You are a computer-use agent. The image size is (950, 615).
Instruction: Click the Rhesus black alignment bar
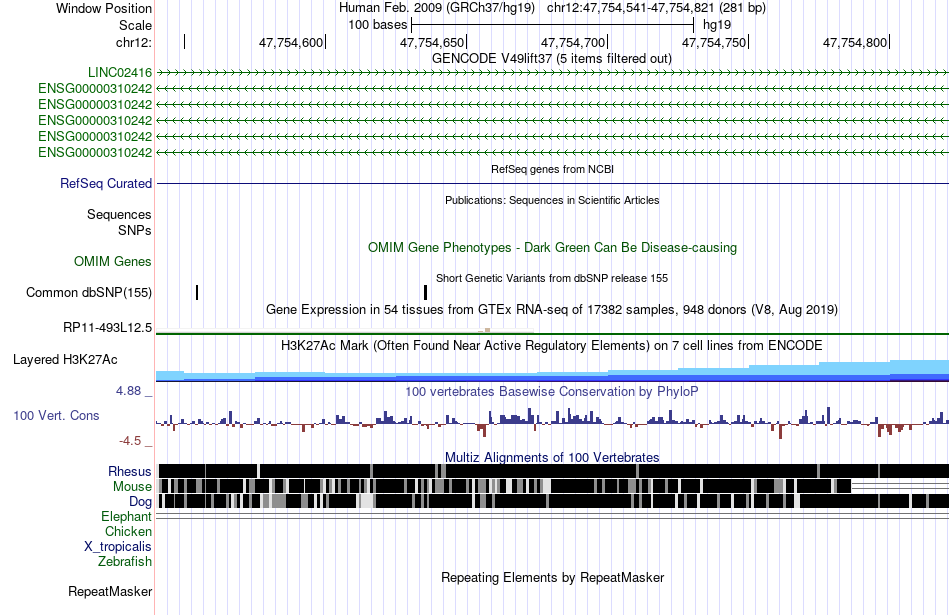(552, 471)
